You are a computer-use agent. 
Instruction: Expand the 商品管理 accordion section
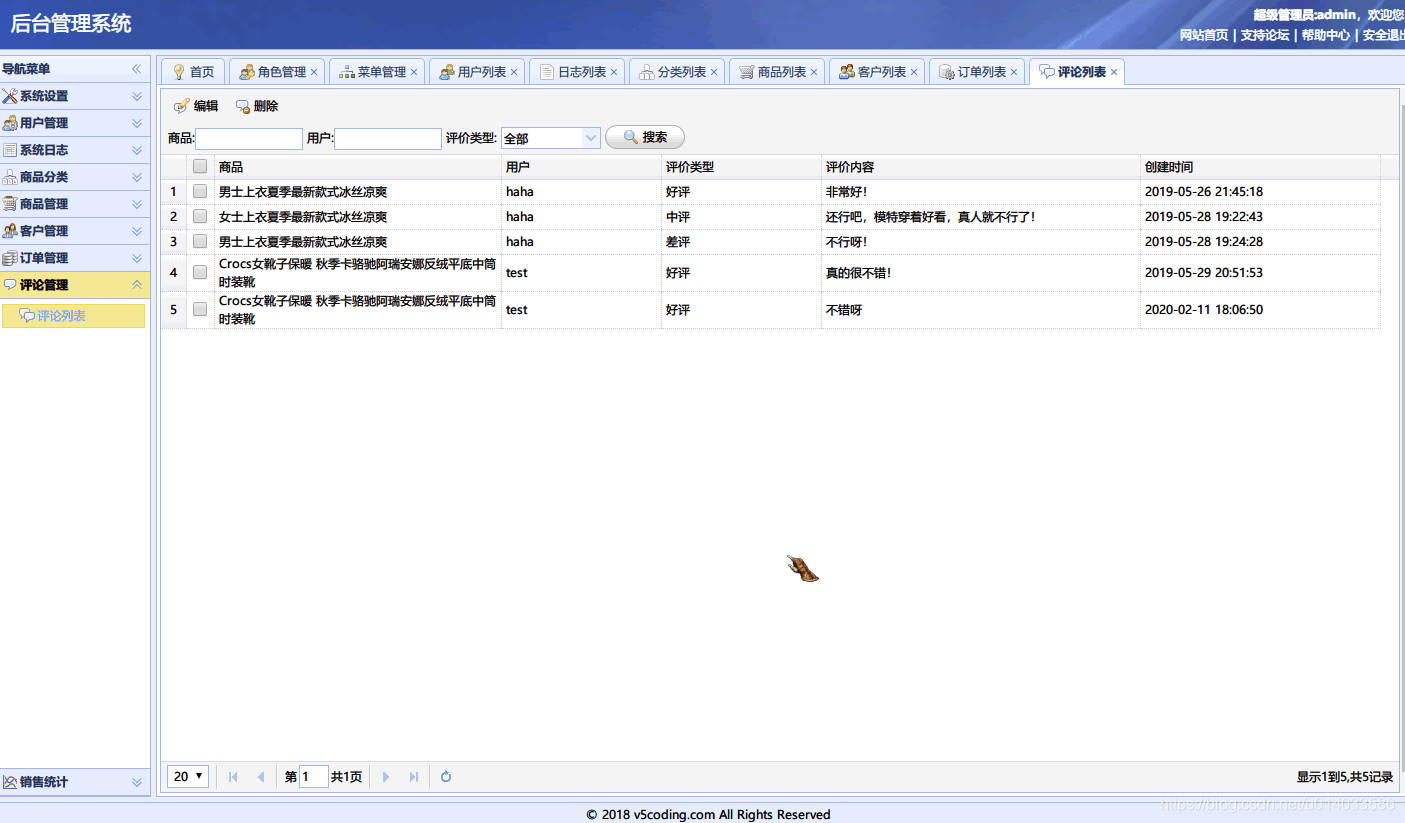(x=137, y=204)
